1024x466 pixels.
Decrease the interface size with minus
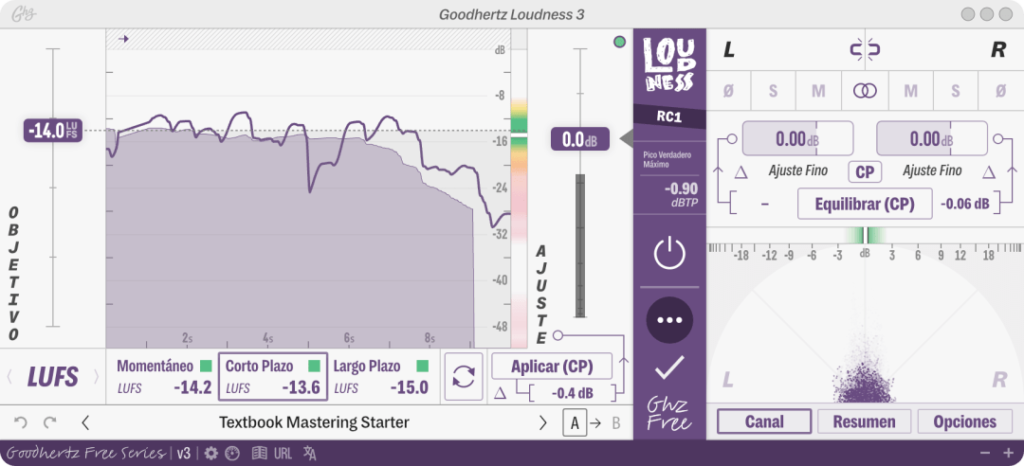[x=985, y=453]
